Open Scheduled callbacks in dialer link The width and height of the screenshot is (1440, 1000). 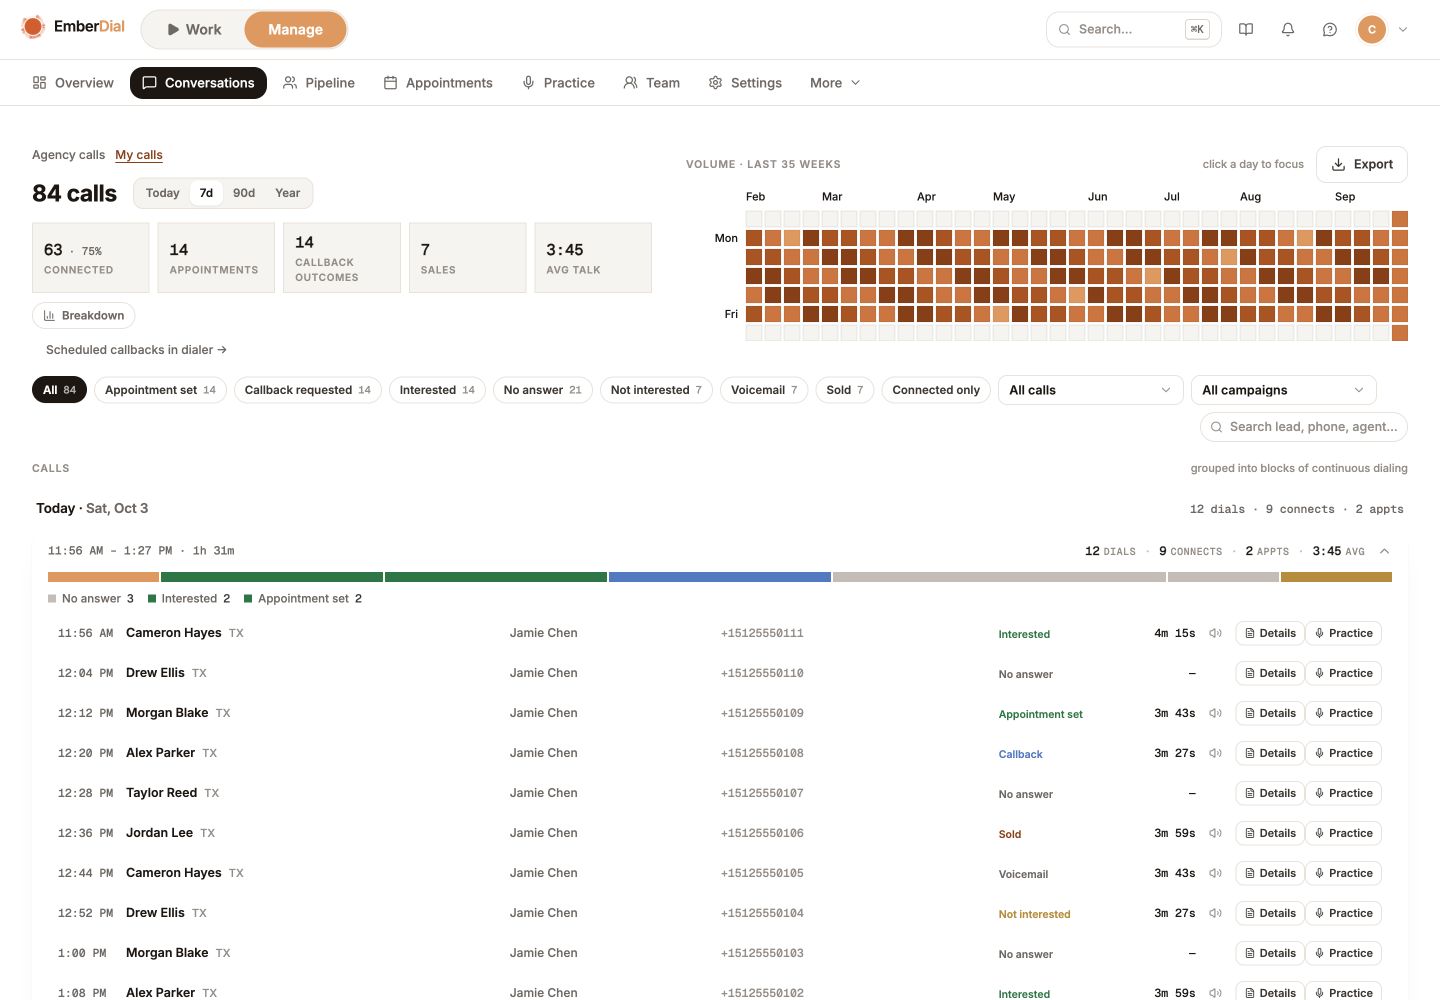(x=137, y=350)
